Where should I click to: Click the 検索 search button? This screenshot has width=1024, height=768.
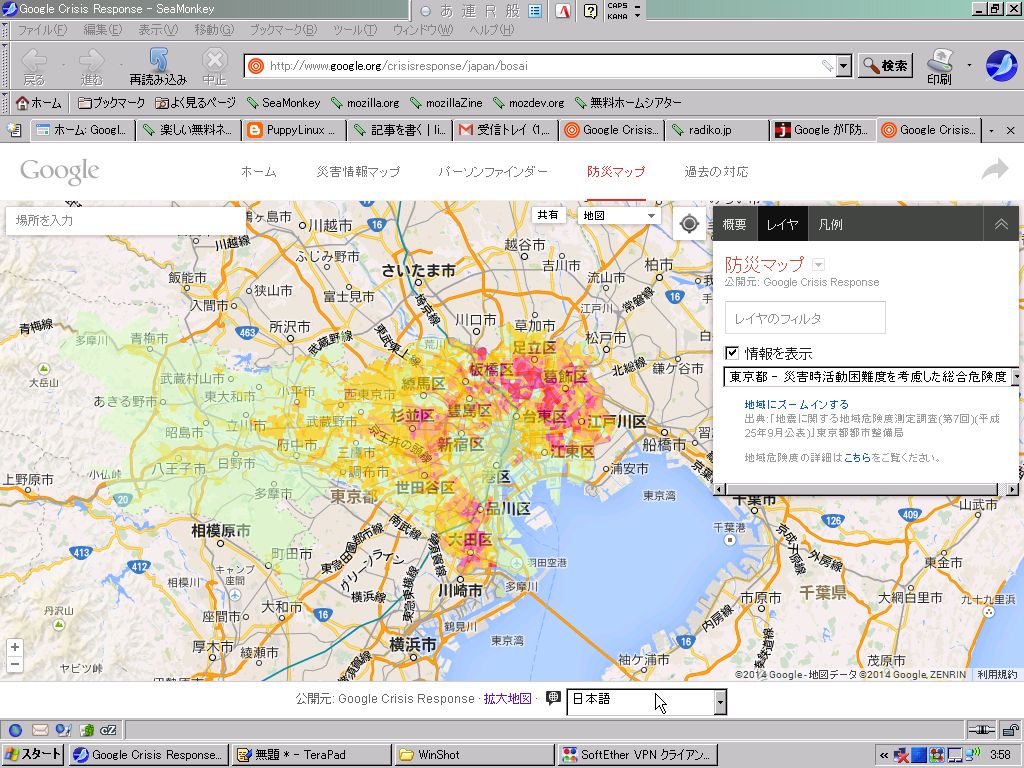885,65
